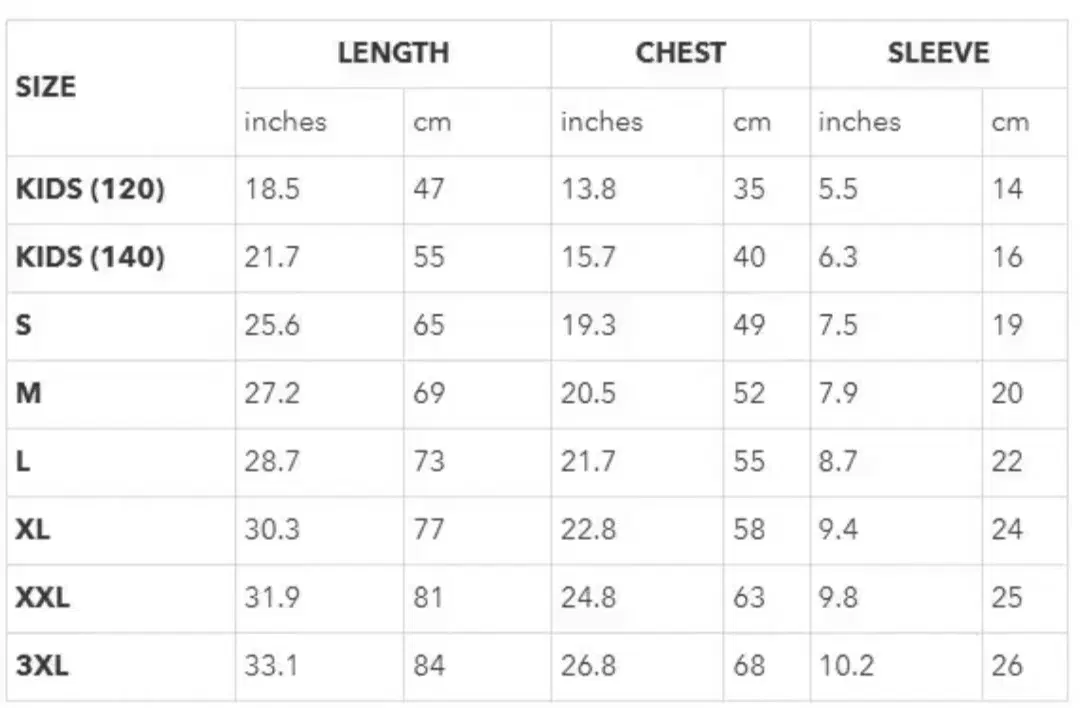1080x708 pixels.
Task: Click the XXL size row label
Action: [x=43, y=598]
